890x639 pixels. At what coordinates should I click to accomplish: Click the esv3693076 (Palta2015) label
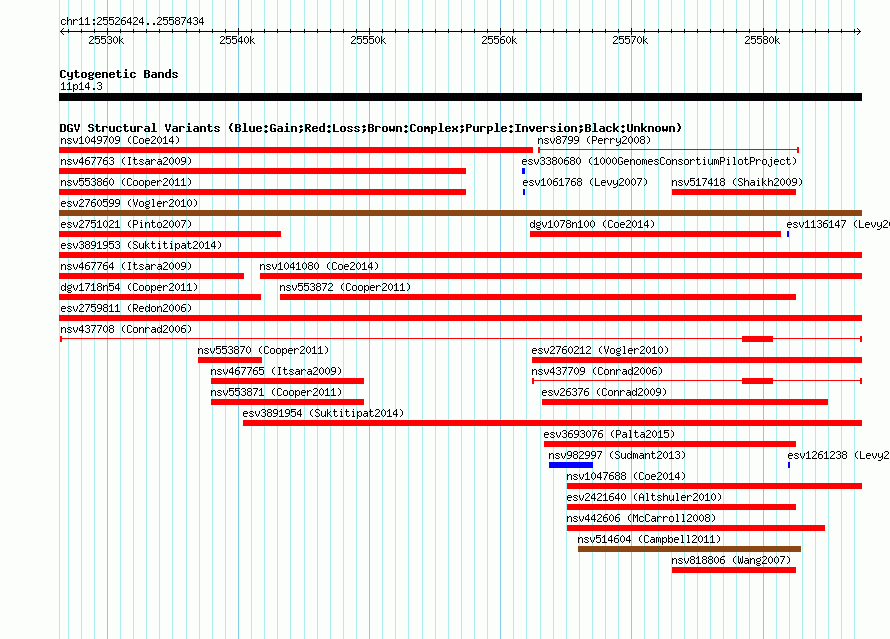pyautogui.click(x=609, y=434)
